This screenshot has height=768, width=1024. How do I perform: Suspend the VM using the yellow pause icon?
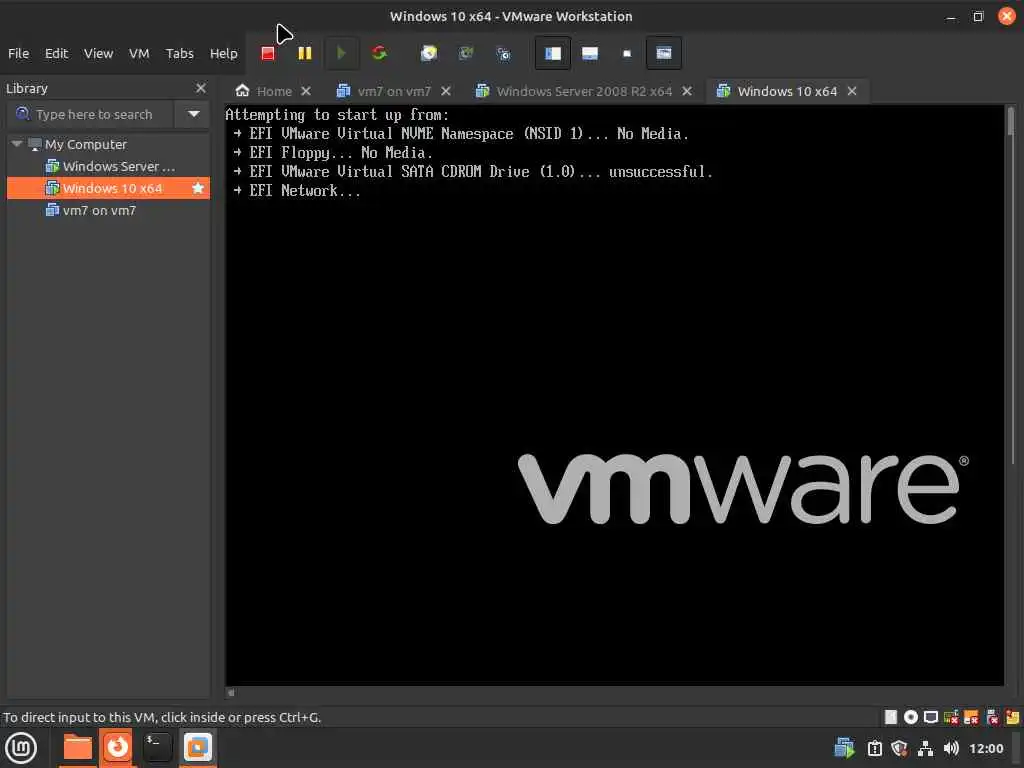305,54
